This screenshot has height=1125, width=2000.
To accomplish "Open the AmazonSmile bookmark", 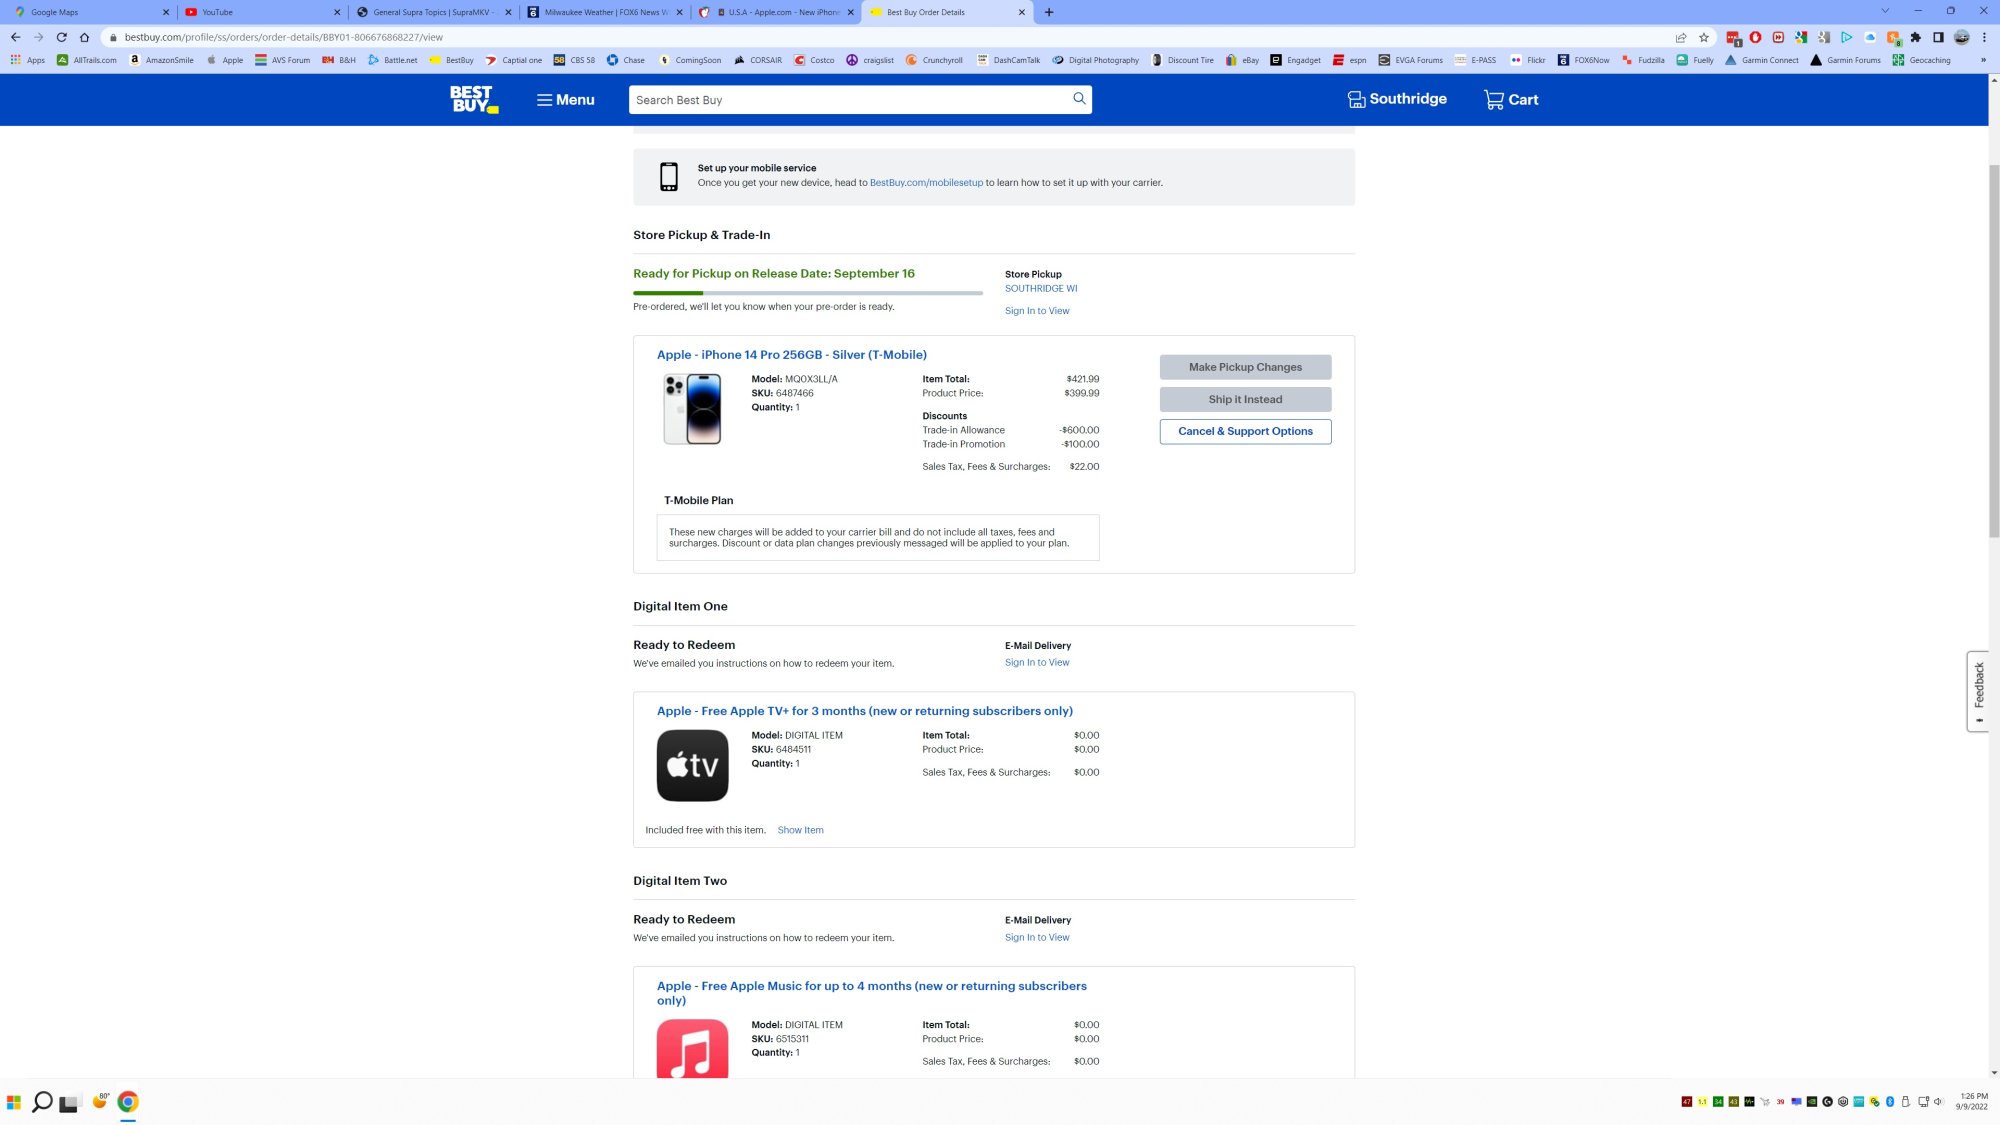I will (161, 60).
